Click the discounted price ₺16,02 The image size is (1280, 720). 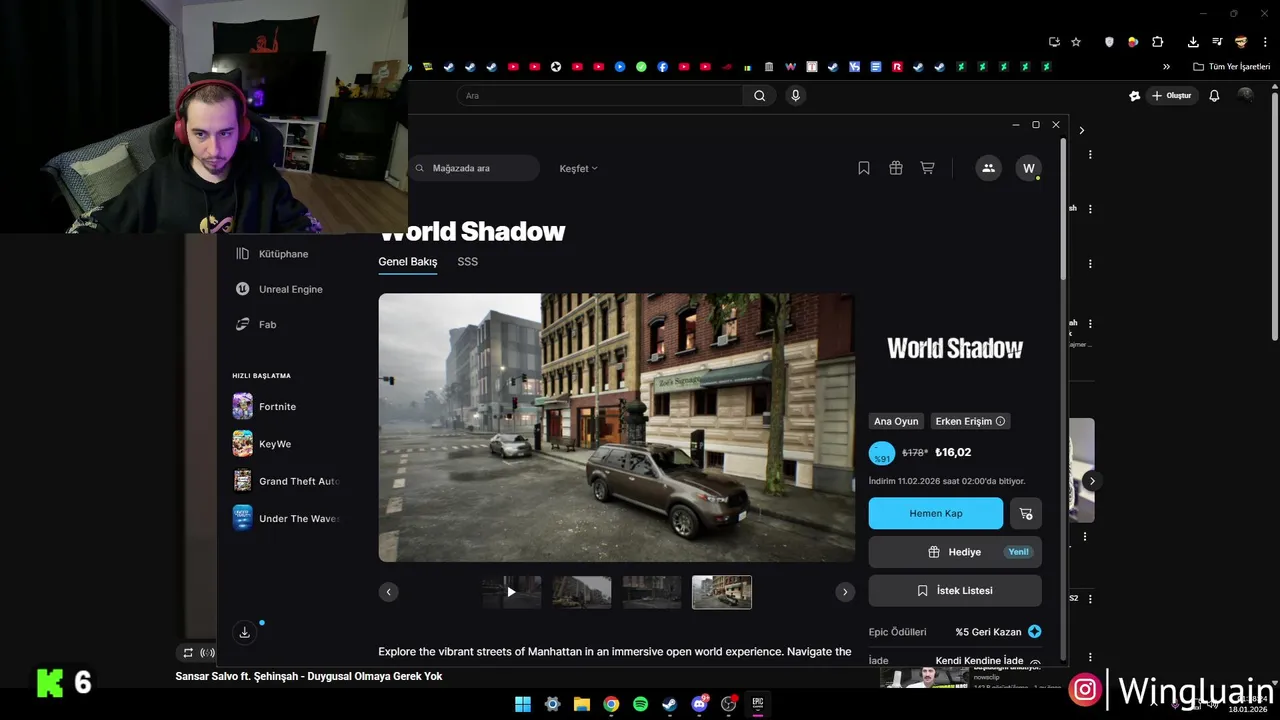pyautogui.click(x=953, y=452)
